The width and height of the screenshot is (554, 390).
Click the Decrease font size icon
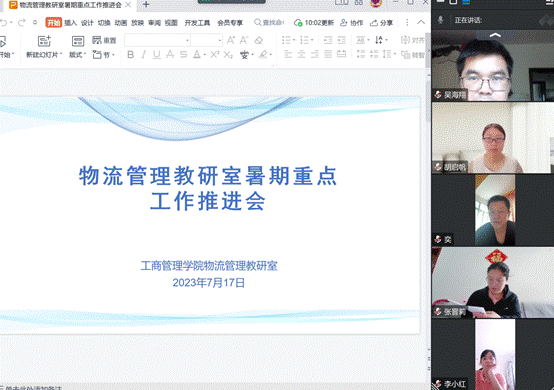click(244, 40)
